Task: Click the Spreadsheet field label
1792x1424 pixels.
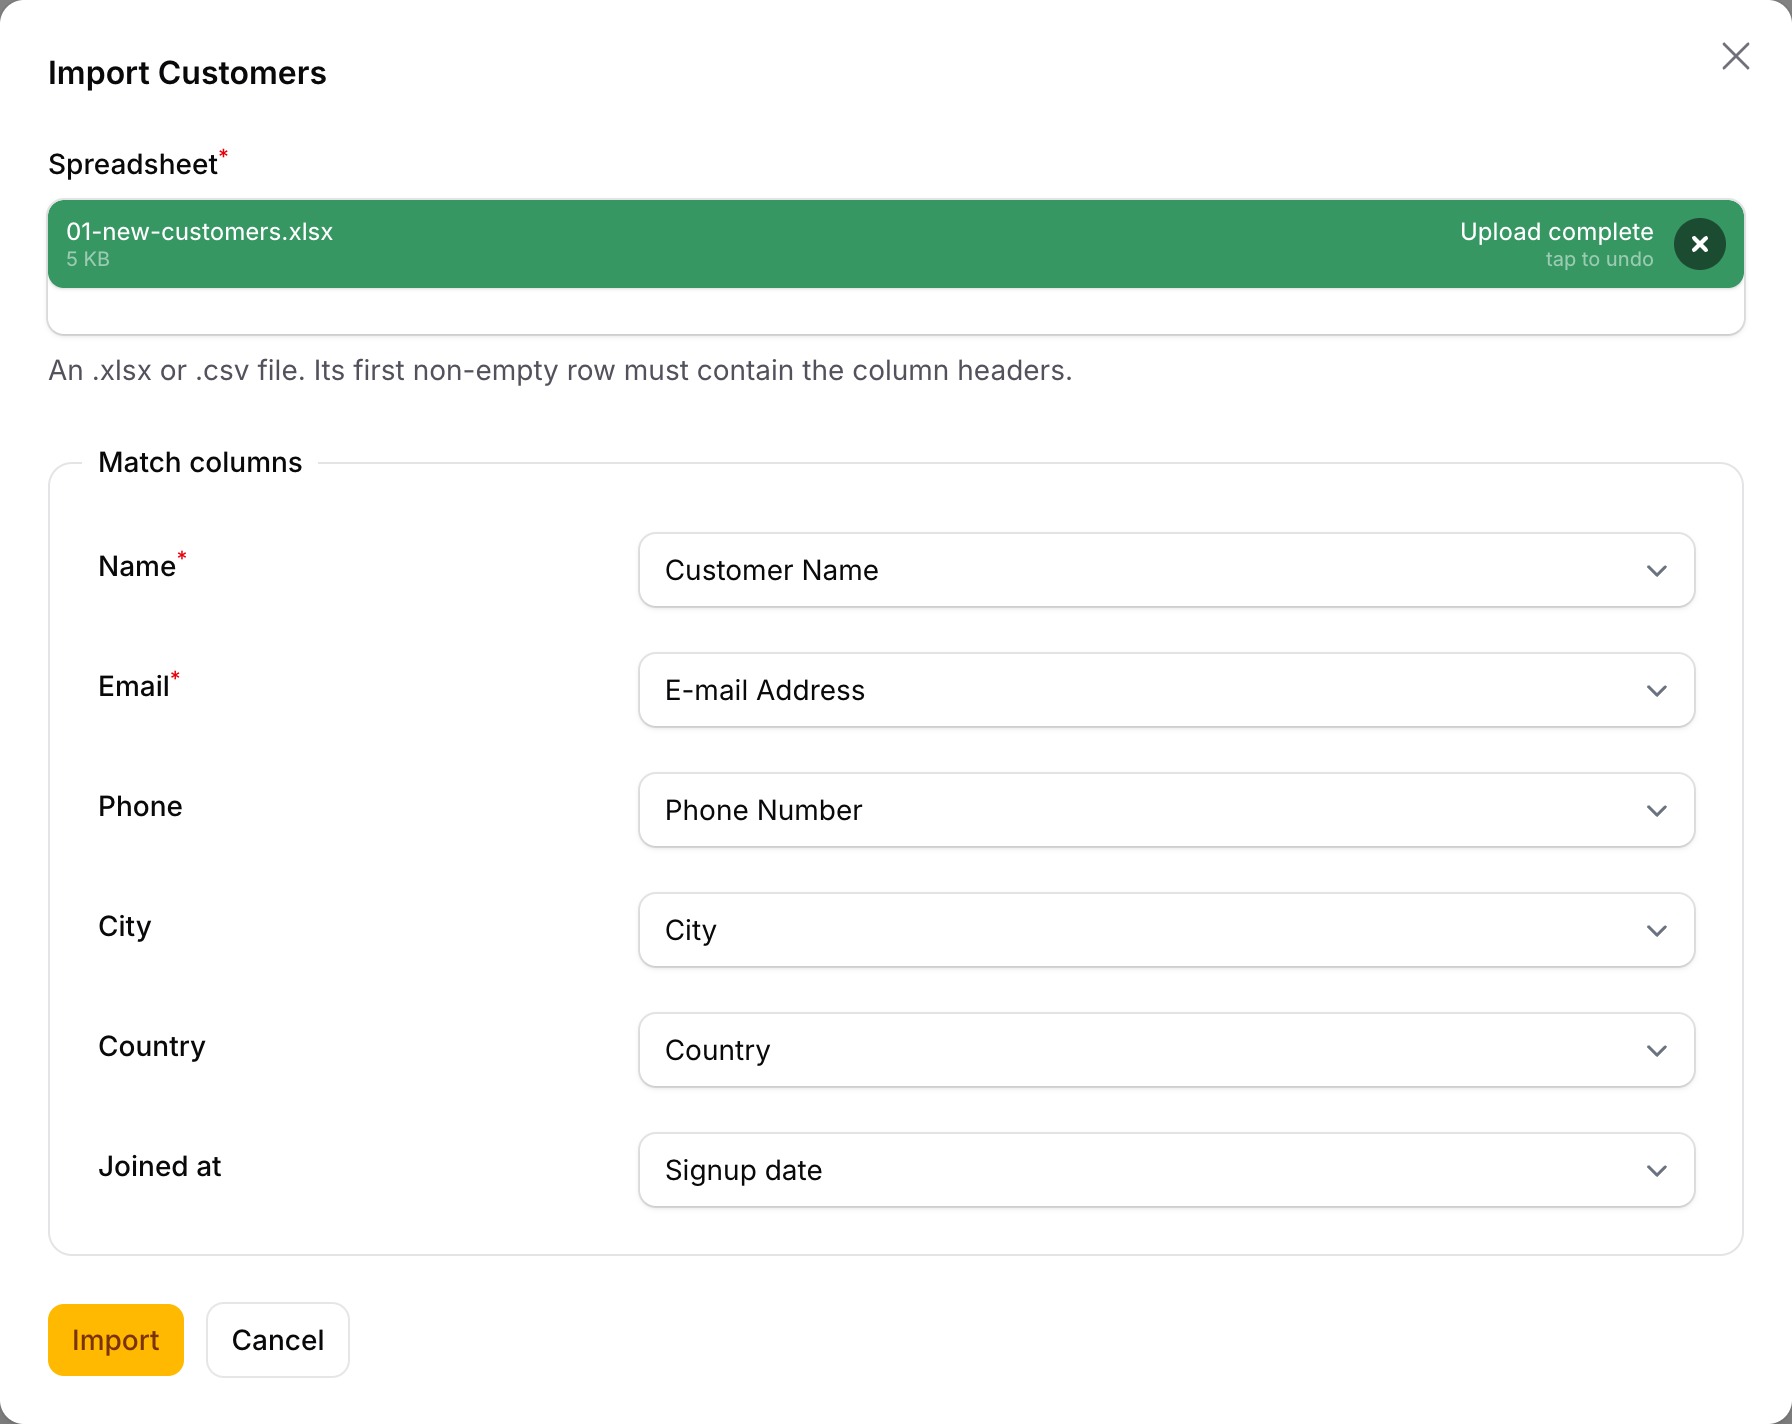Action: coord(133,164)
